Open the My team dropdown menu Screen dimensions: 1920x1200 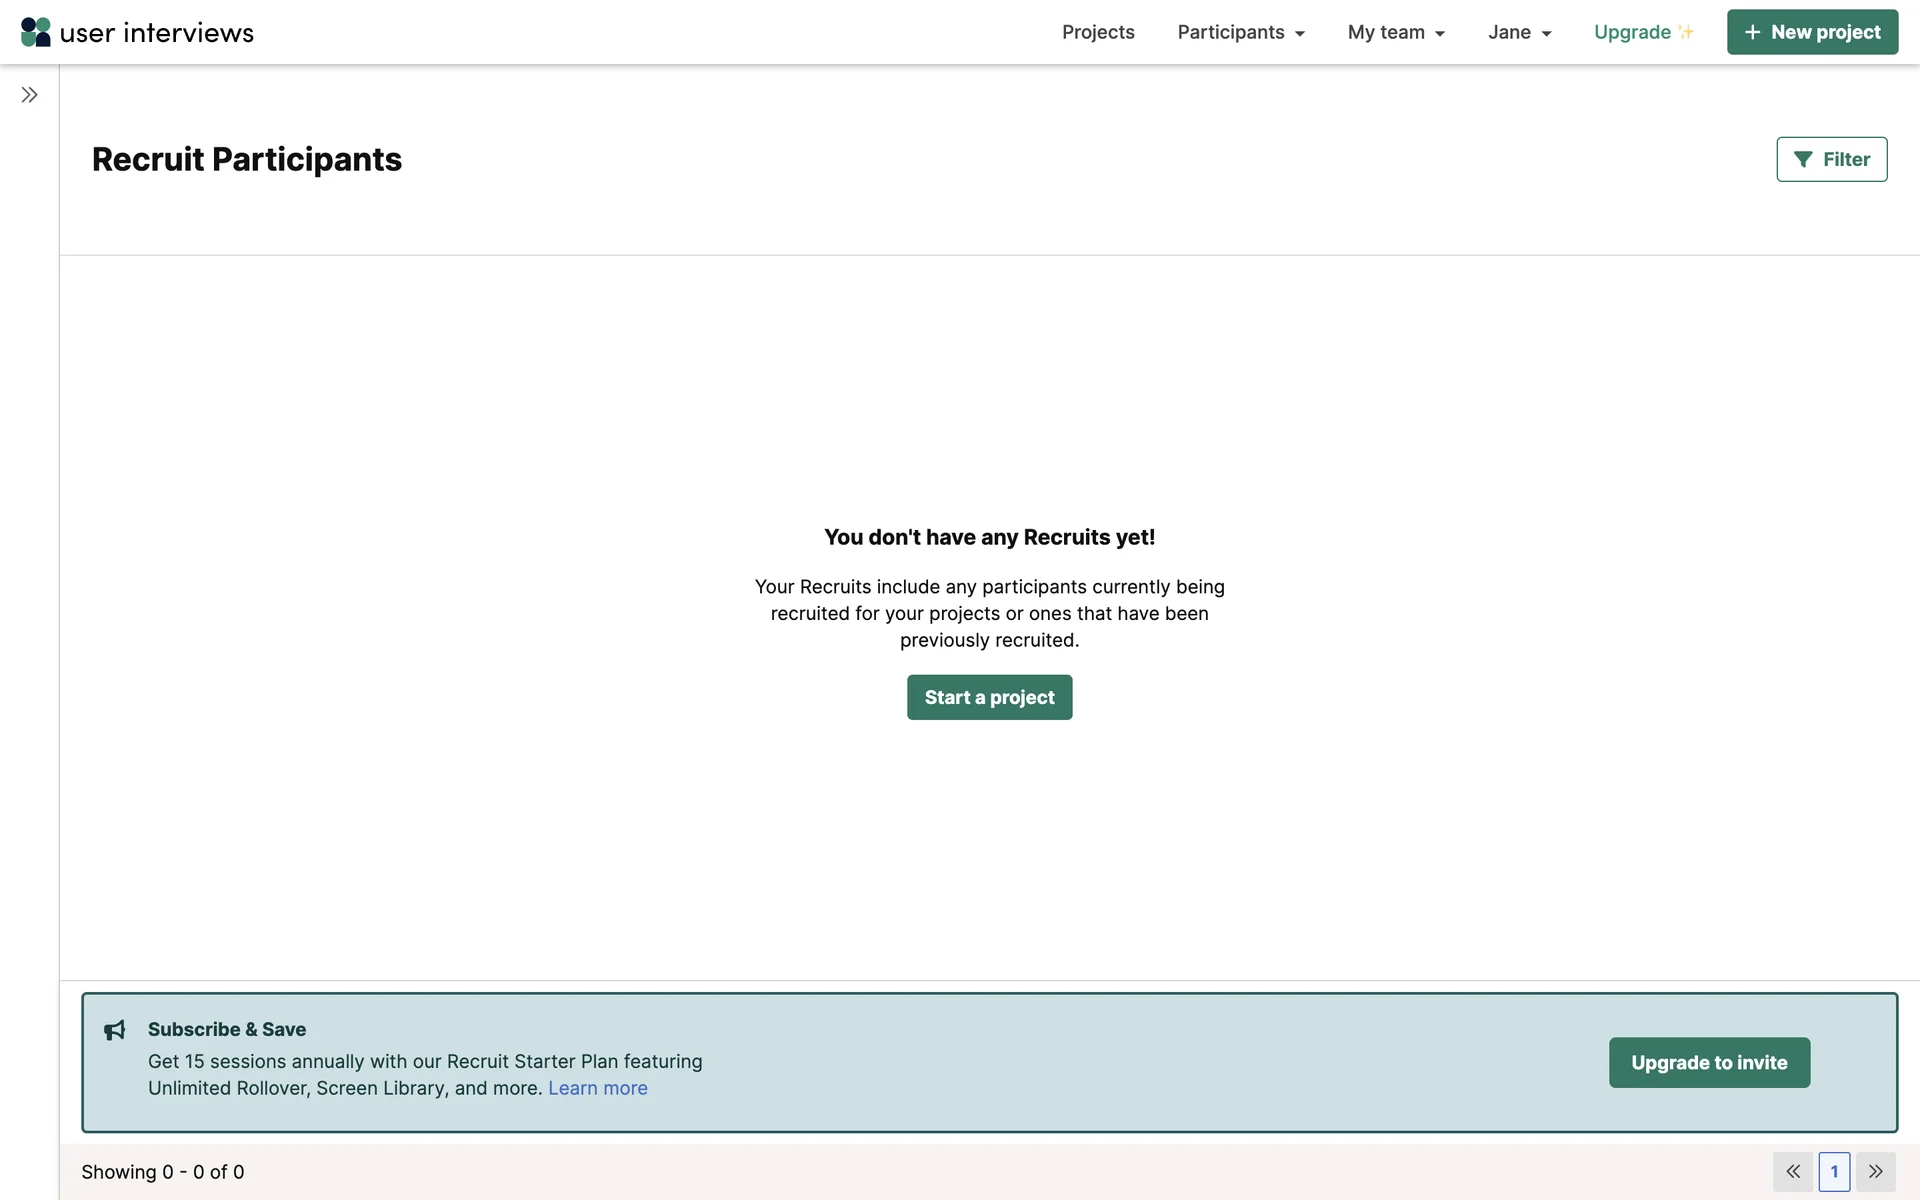click(x=1395, y=32)
